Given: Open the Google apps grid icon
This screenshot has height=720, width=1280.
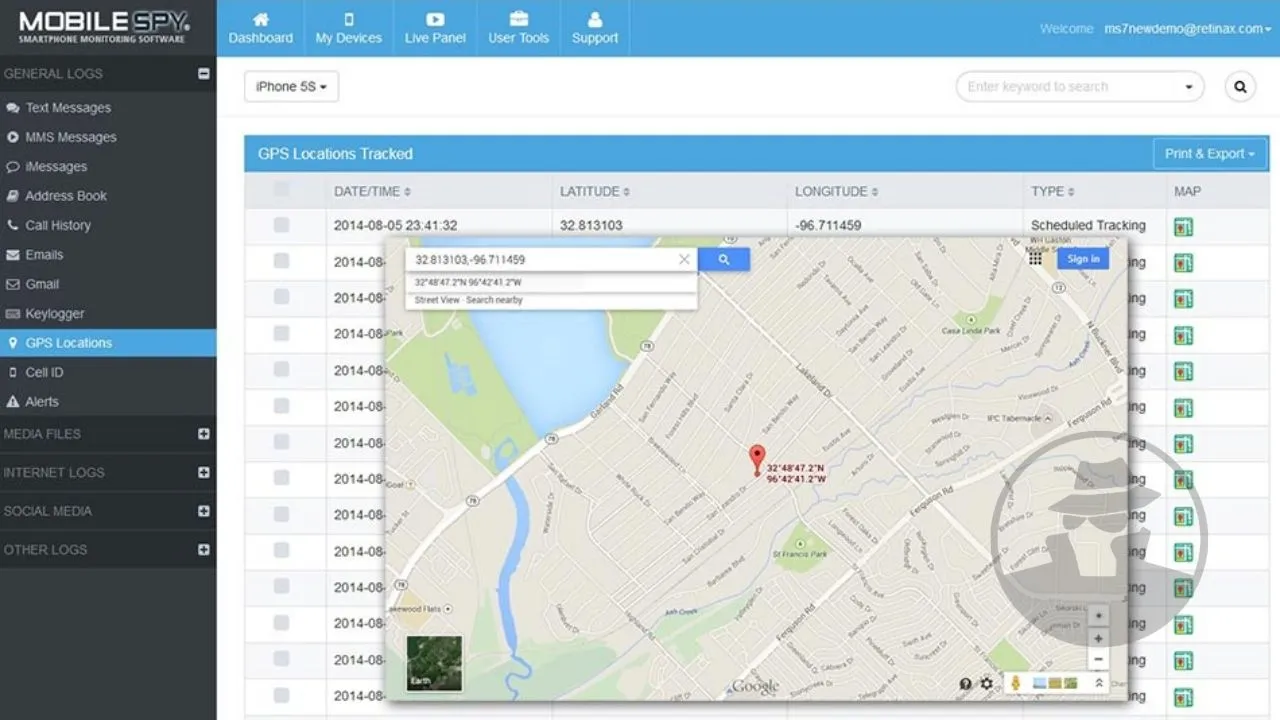Looking at the screenshot, I should pos(1035,258).
